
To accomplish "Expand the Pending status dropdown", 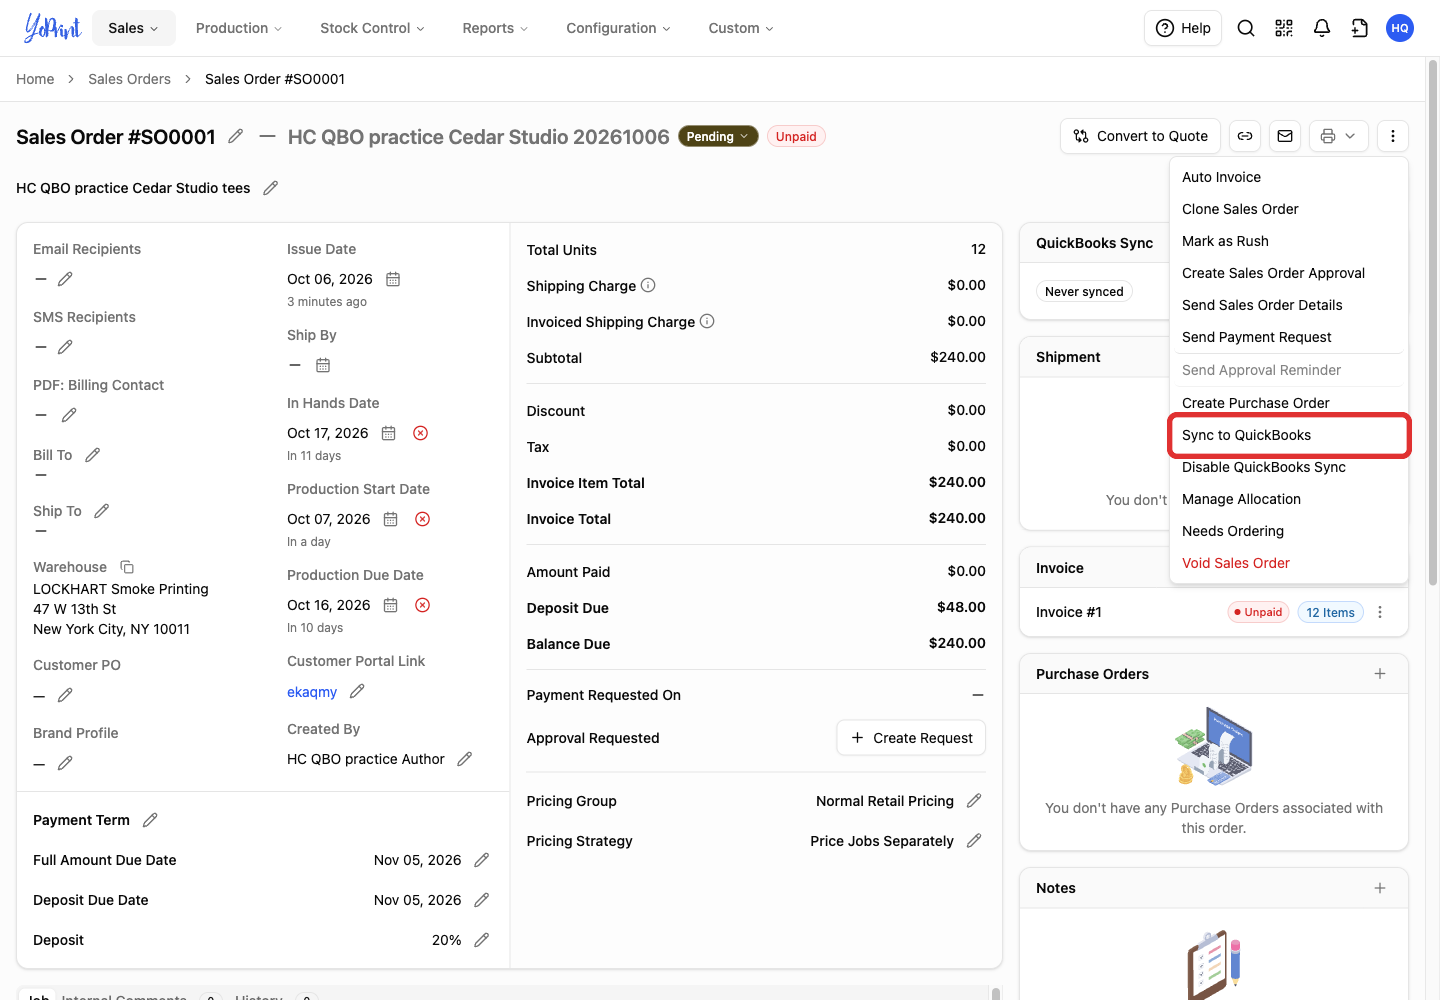I will click(x=718, y=136).
